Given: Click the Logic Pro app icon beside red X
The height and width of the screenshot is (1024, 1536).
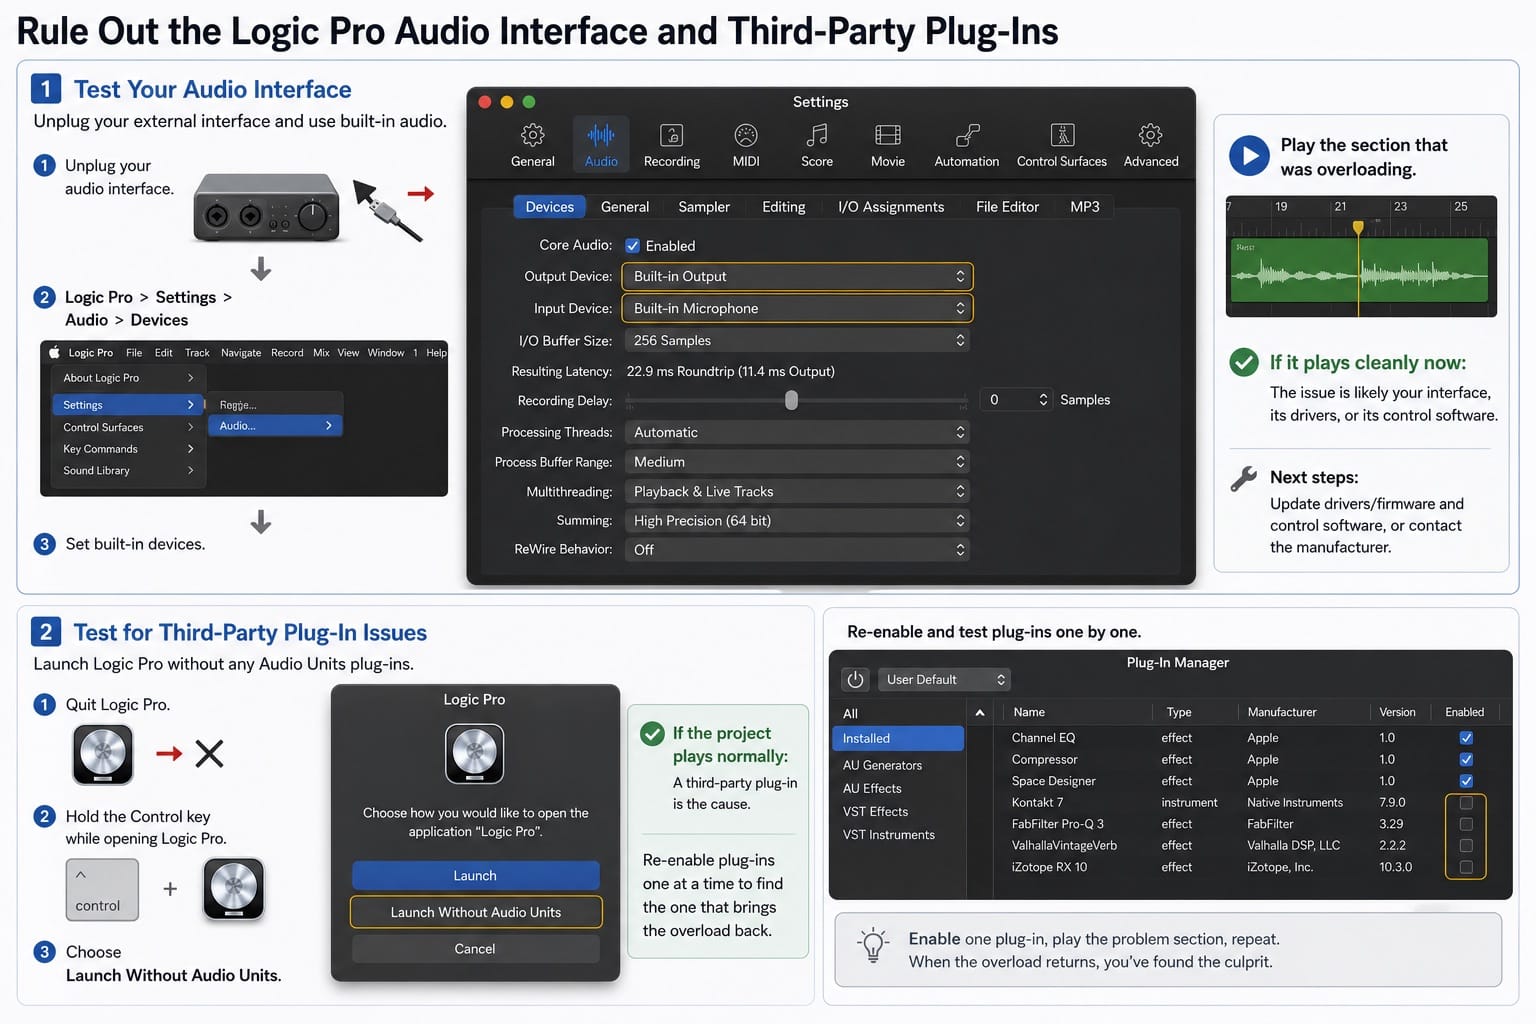Looking at the screenshot, I should tap(103, 755).
